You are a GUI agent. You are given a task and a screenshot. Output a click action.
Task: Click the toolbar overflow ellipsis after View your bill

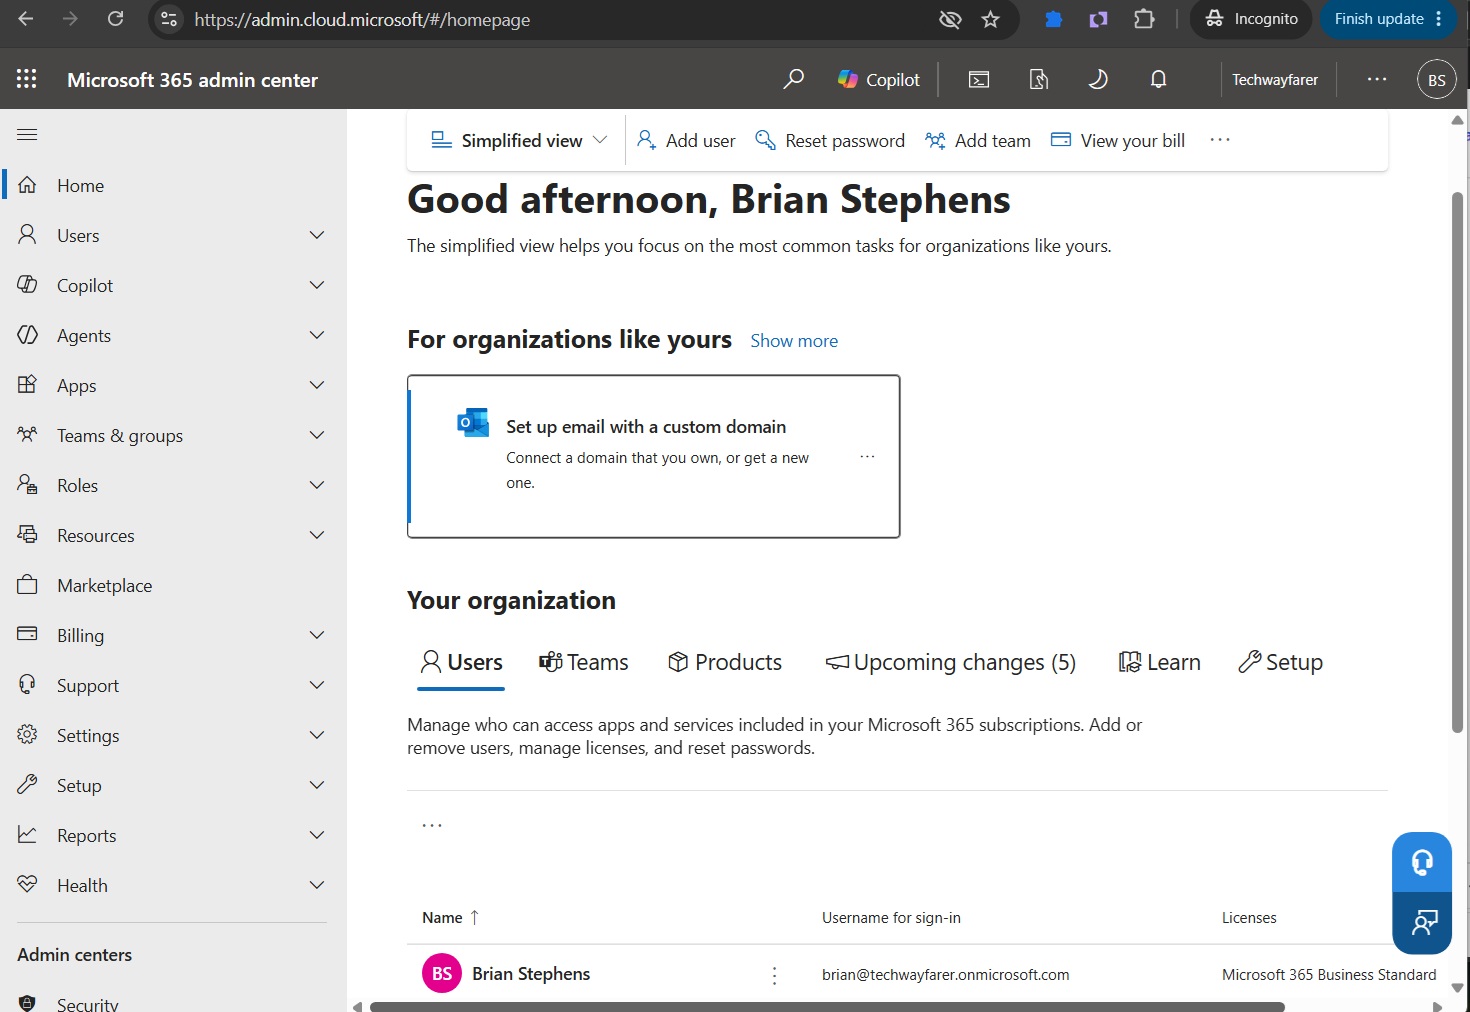pos(1220,140)
